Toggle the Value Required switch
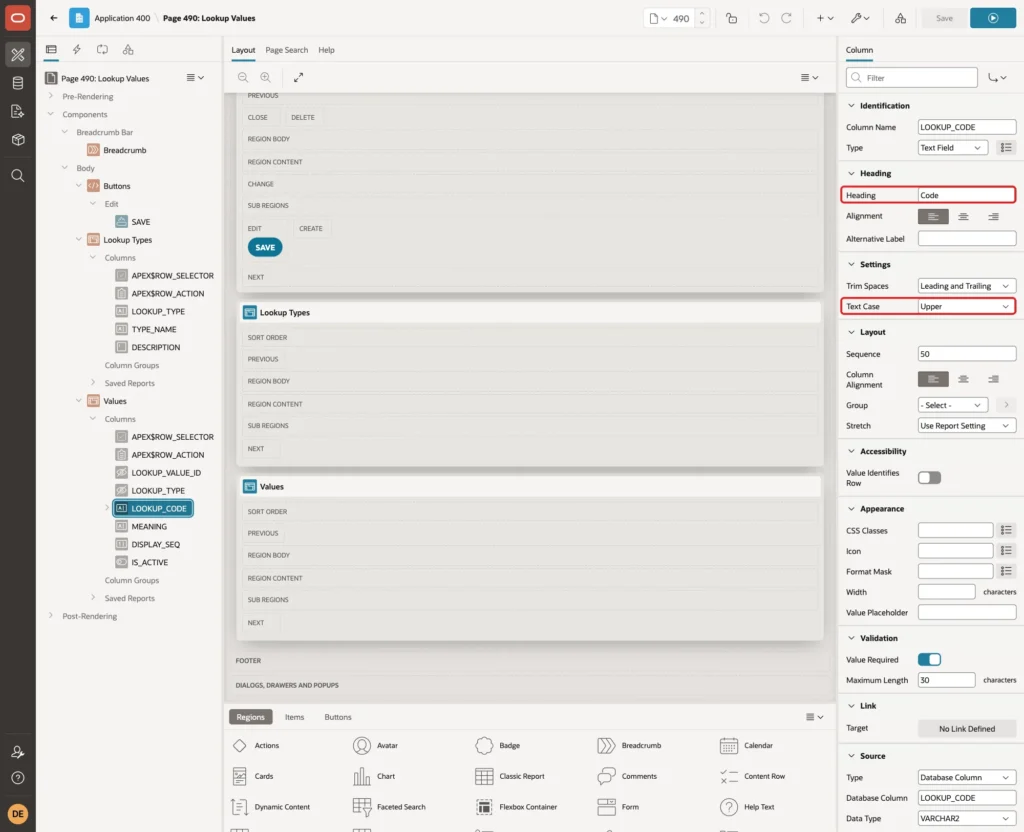This screenshot has width=1024, height=832. [x=929, y=660]
